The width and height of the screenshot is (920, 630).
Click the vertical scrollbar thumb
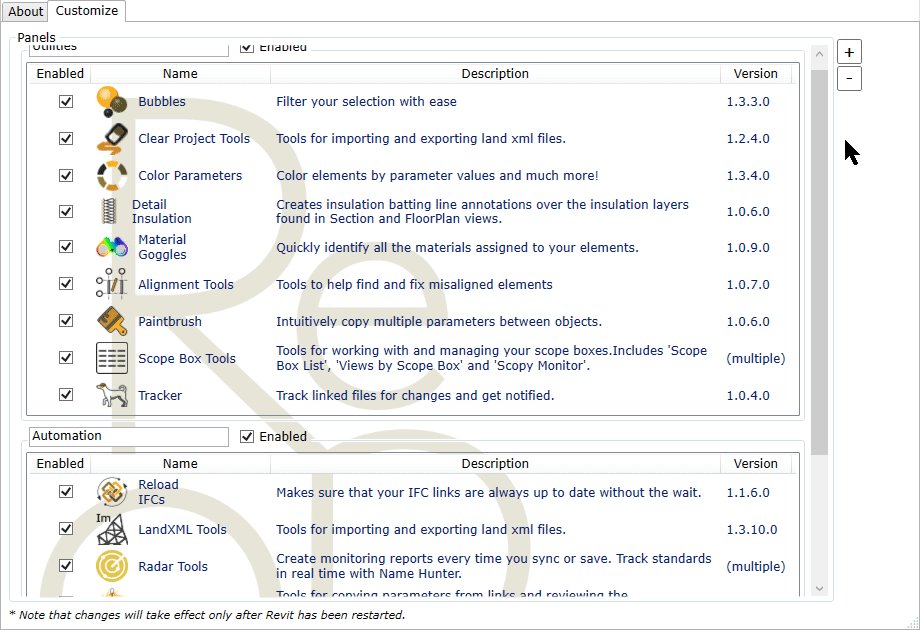coord(819,262)
